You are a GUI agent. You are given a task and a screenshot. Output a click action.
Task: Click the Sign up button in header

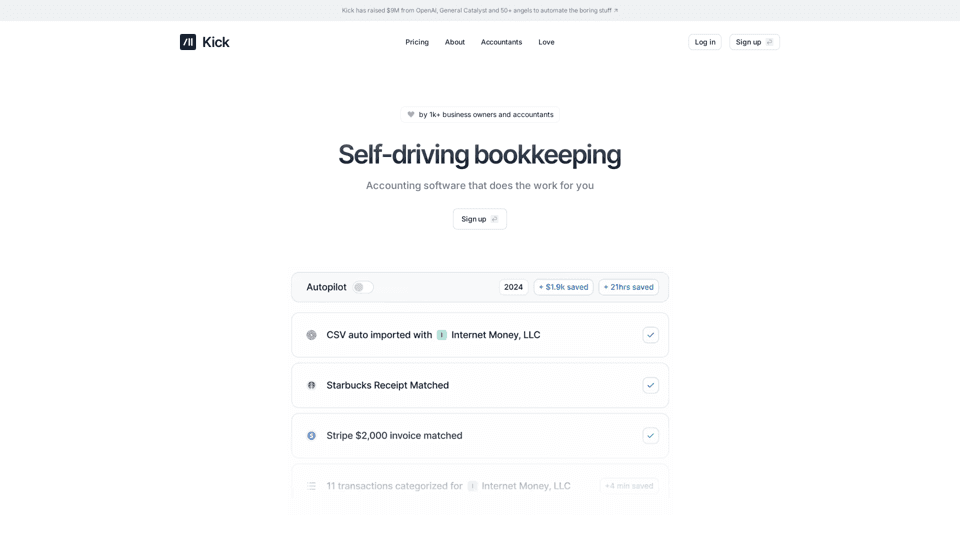754,42
